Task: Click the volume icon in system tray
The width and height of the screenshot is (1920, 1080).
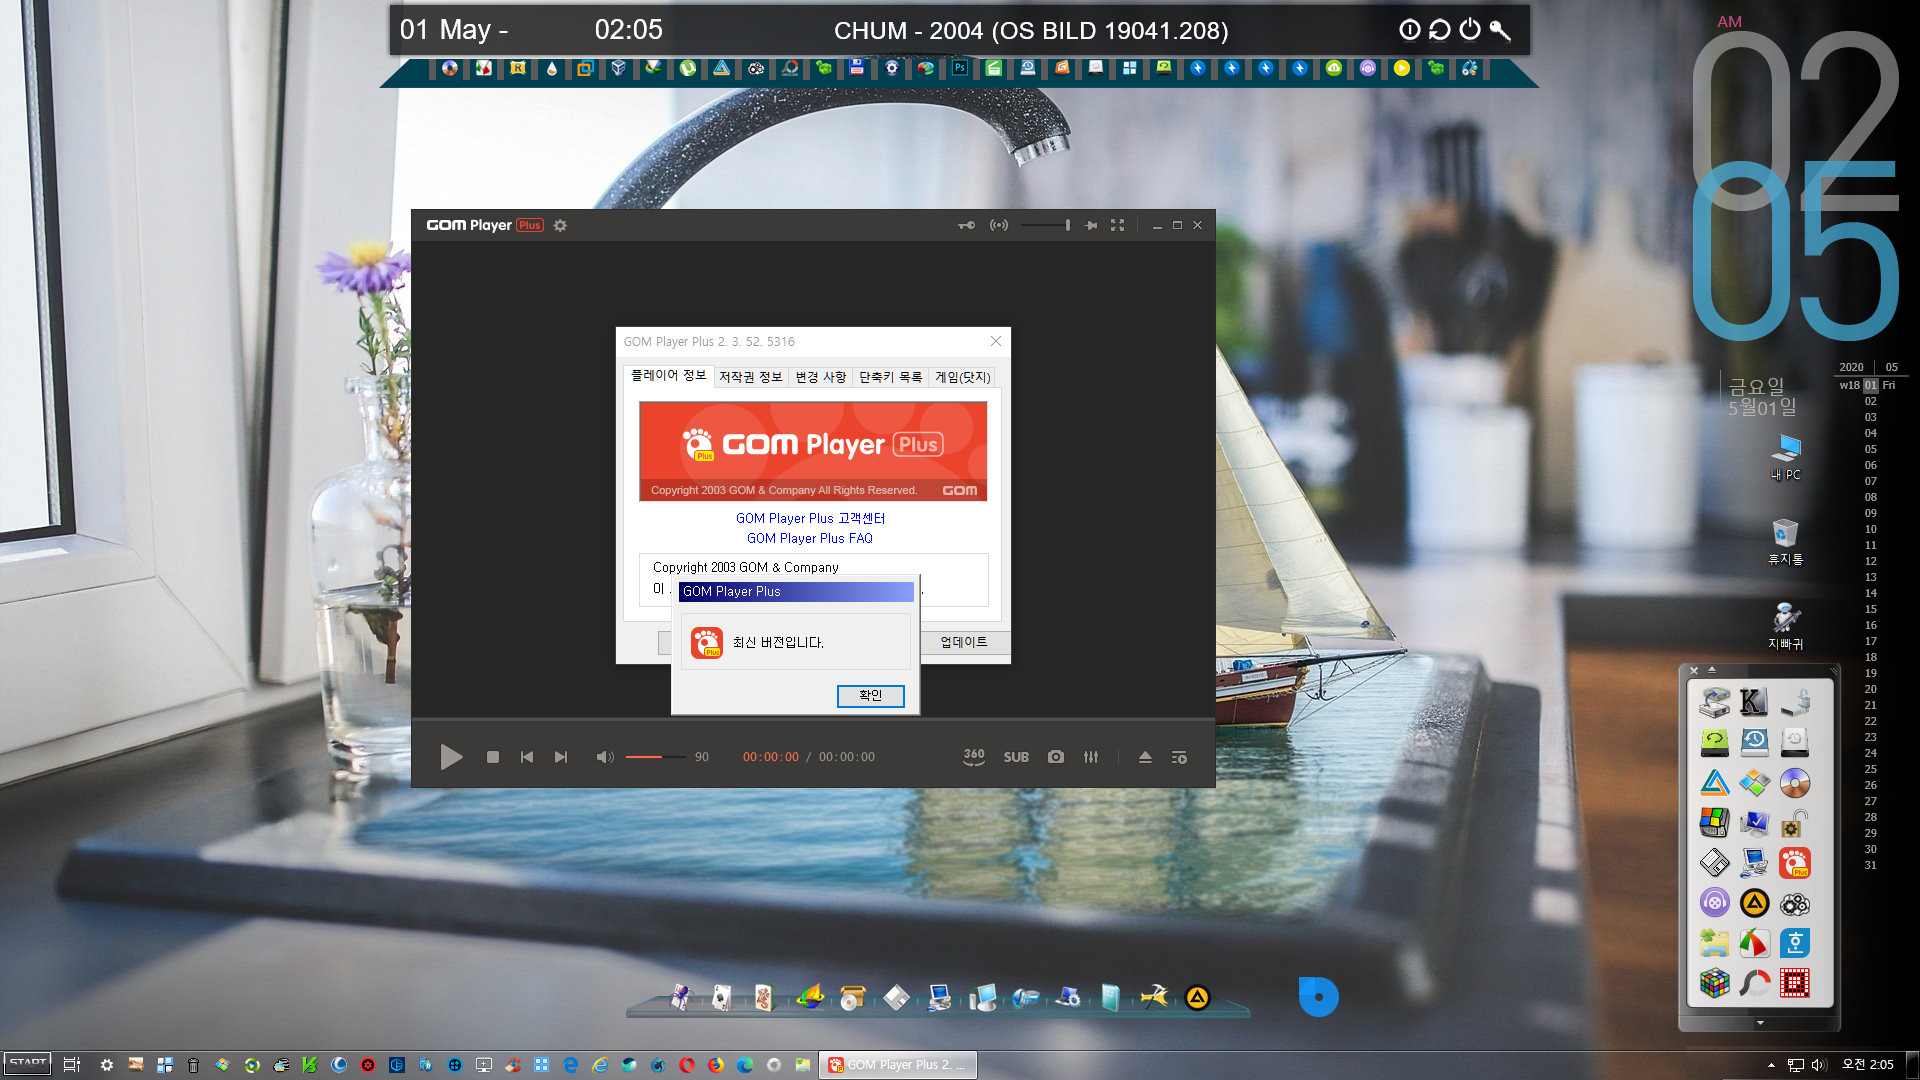Action: coord(1819,1065)
